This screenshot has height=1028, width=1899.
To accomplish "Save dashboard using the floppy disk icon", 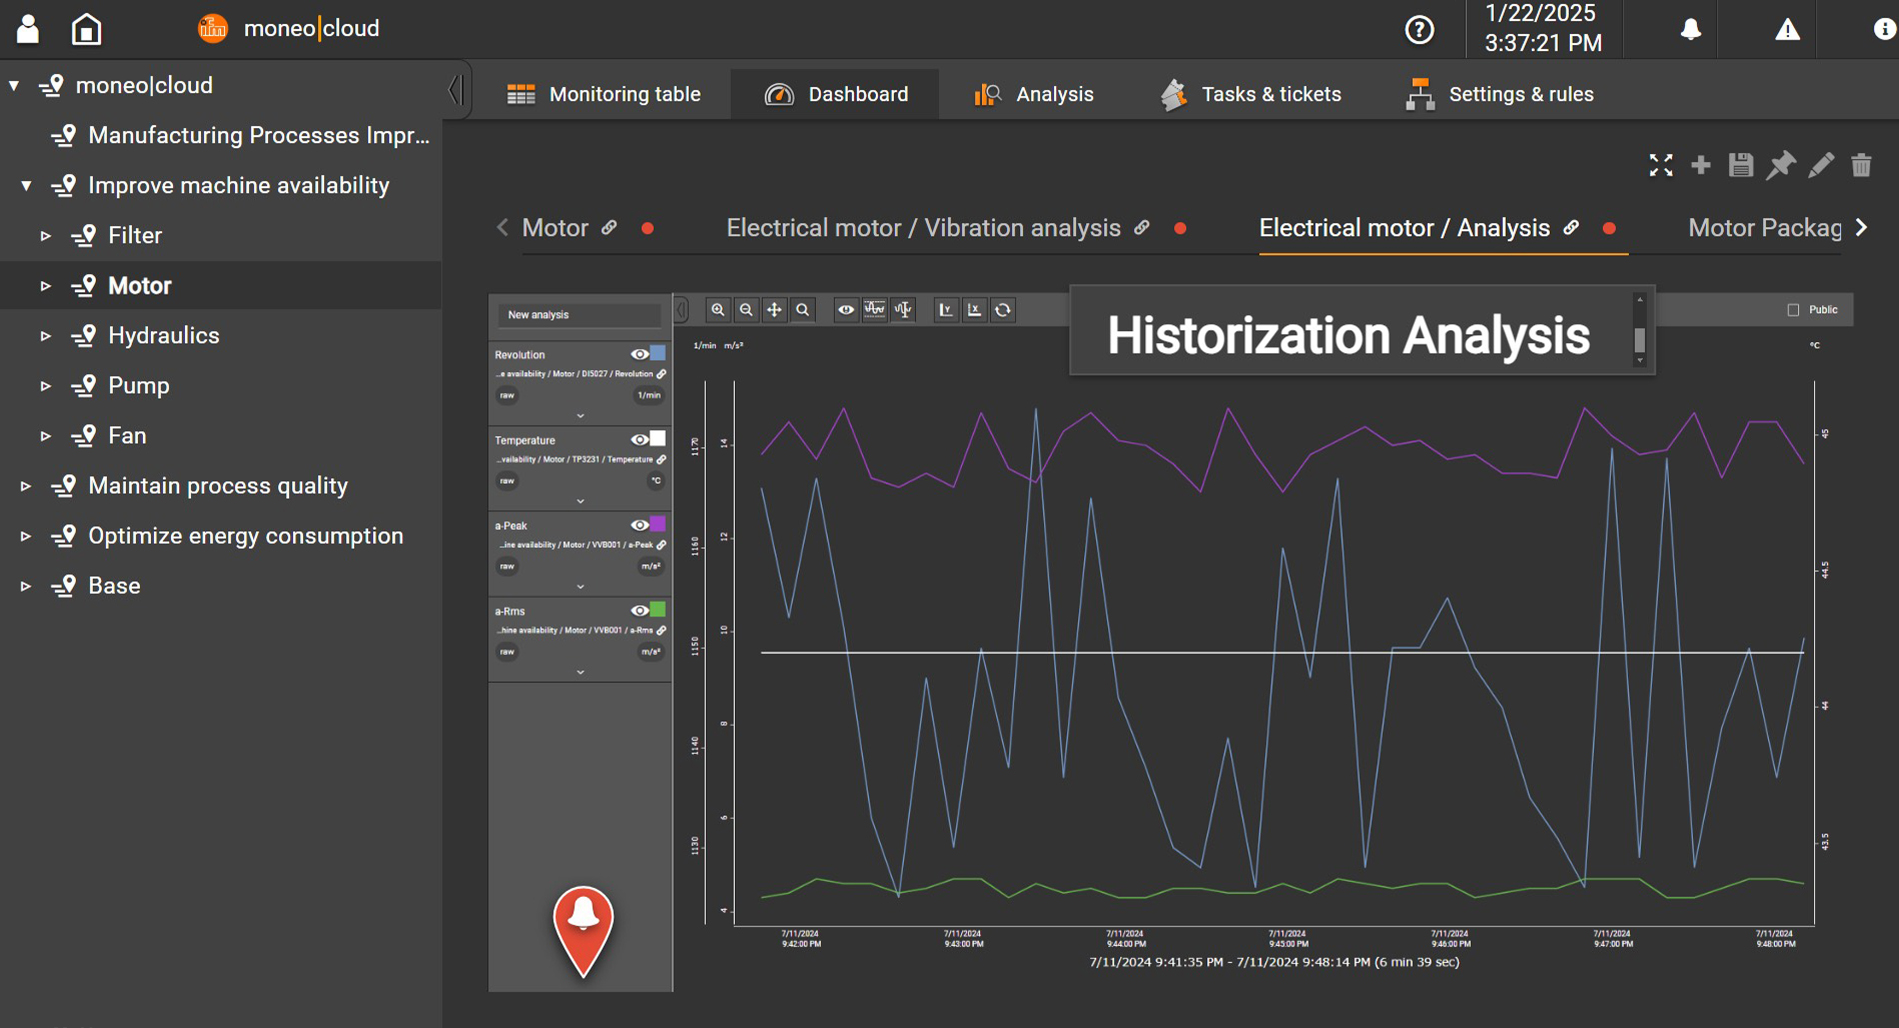I will (x=1741, y=165).
